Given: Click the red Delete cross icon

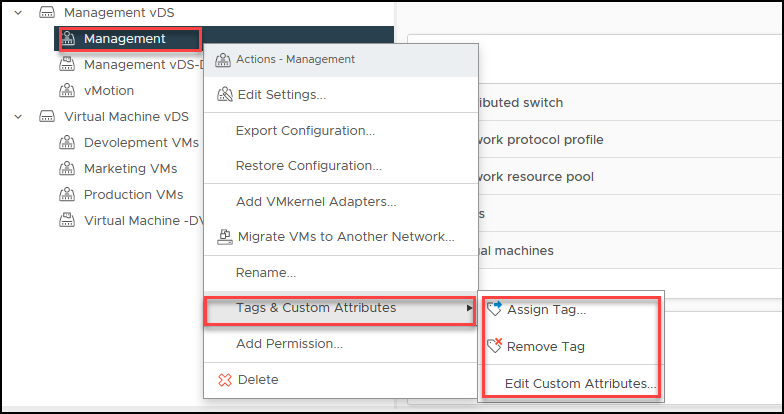Looking at the screenshot, I should point(226,380).
